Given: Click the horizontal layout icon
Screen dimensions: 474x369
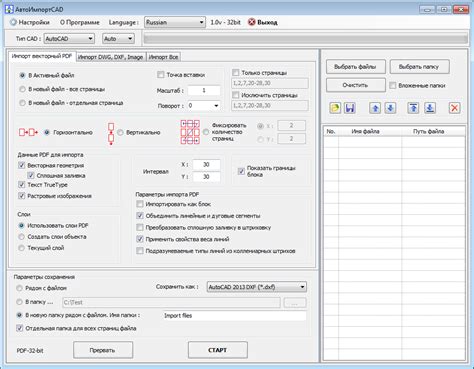Looking at the screenshot, I should 28,132.
